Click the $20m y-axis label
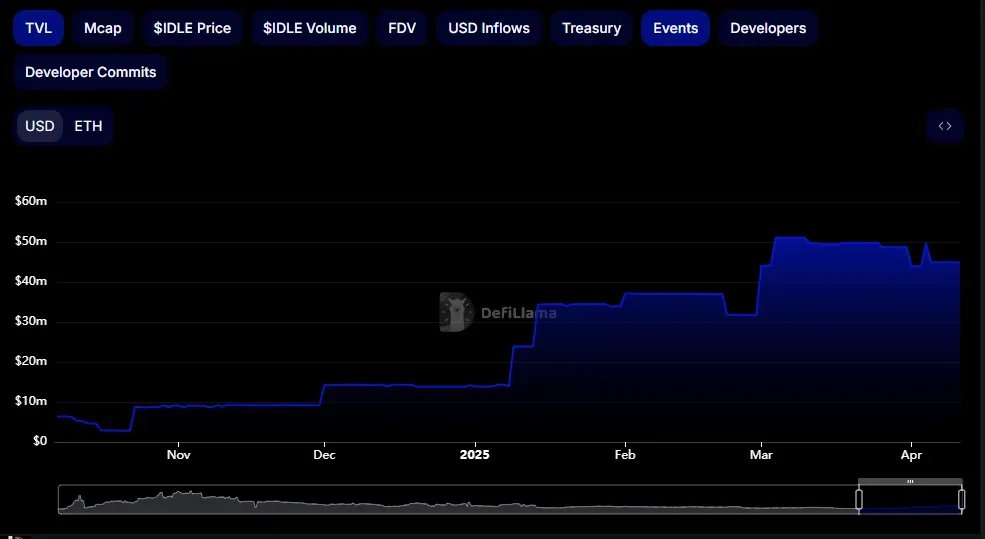This screenshot has width=985, height=539. [31, 361]
